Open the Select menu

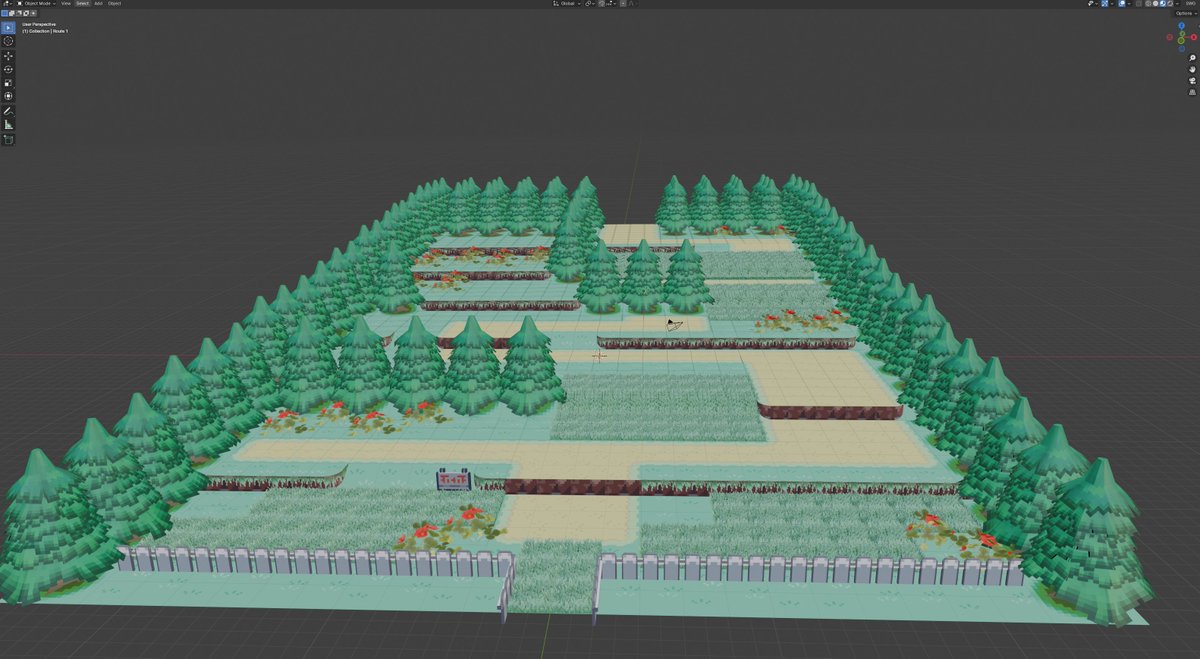point(82,4)
